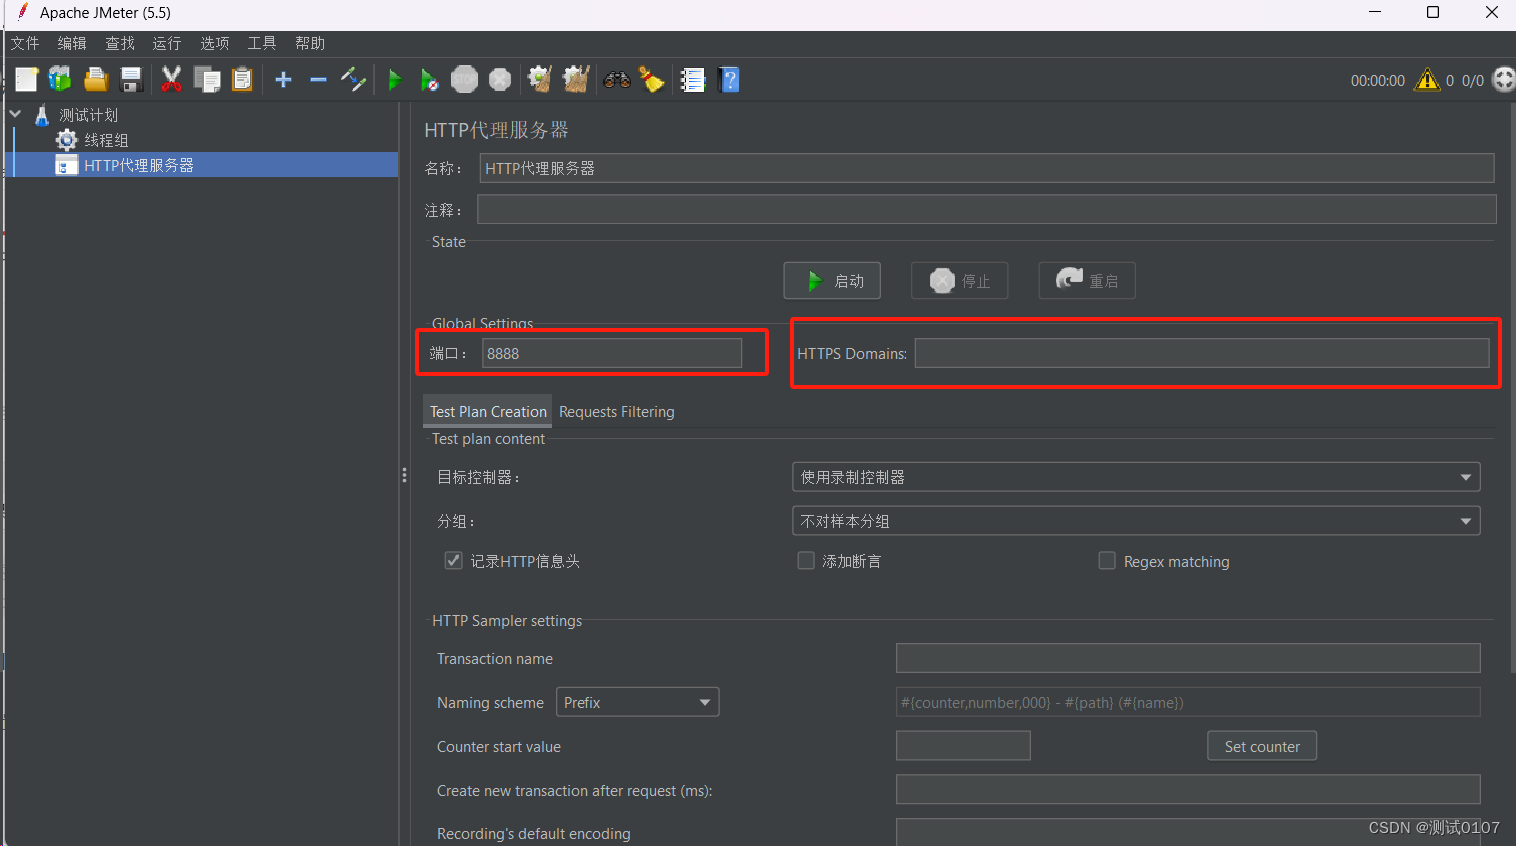The width and height of the screenshot is (1516, 846).
Task: Click the Search binoculars icon
Action: pos(617,80)
